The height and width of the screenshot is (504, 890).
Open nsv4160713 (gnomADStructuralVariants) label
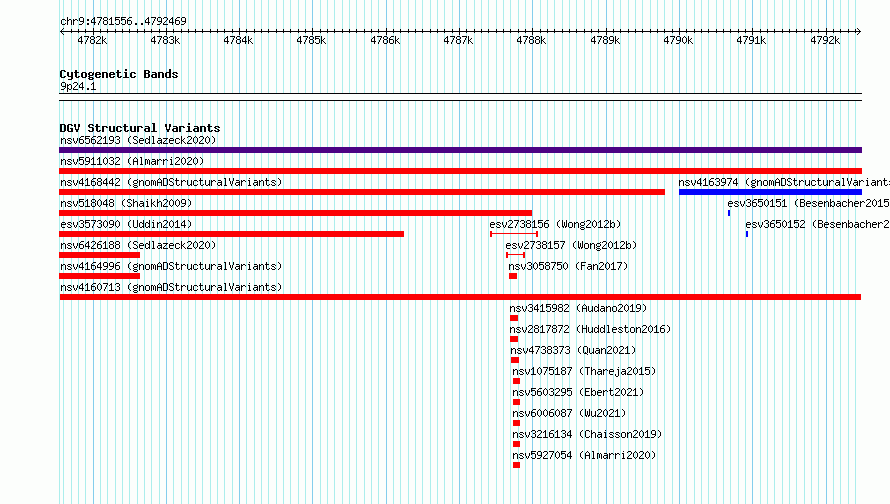[x=171, y=287]
